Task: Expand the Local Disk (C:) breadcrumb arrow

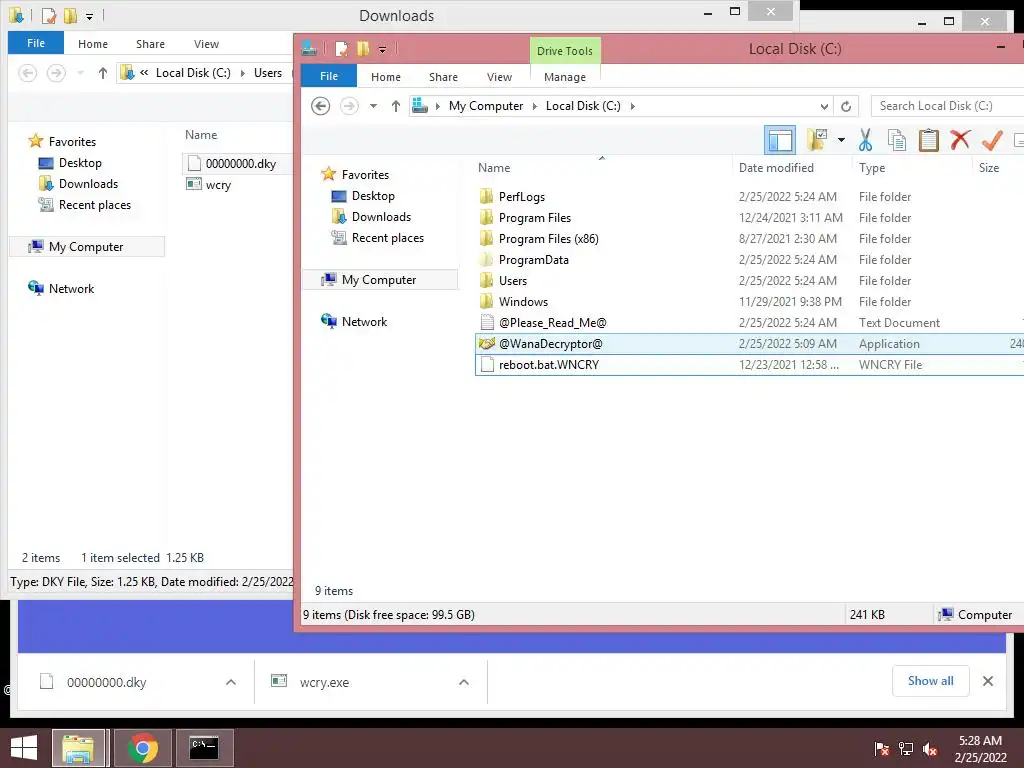Action: pyautogui.click(x=632, y=106)
